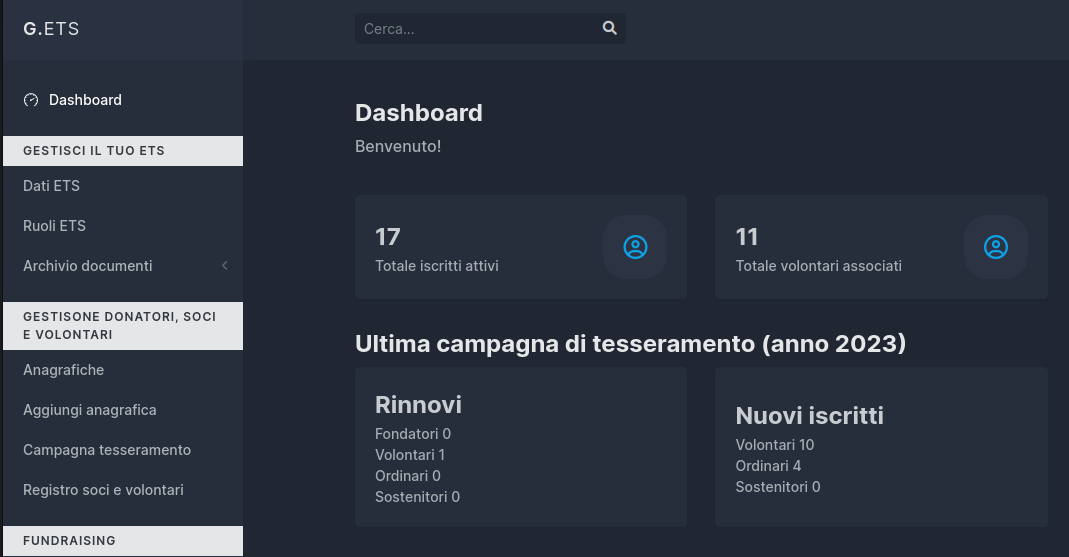
Task: Click the Fundraising section header
Action: pyautogui.click(x=123, y=541)
